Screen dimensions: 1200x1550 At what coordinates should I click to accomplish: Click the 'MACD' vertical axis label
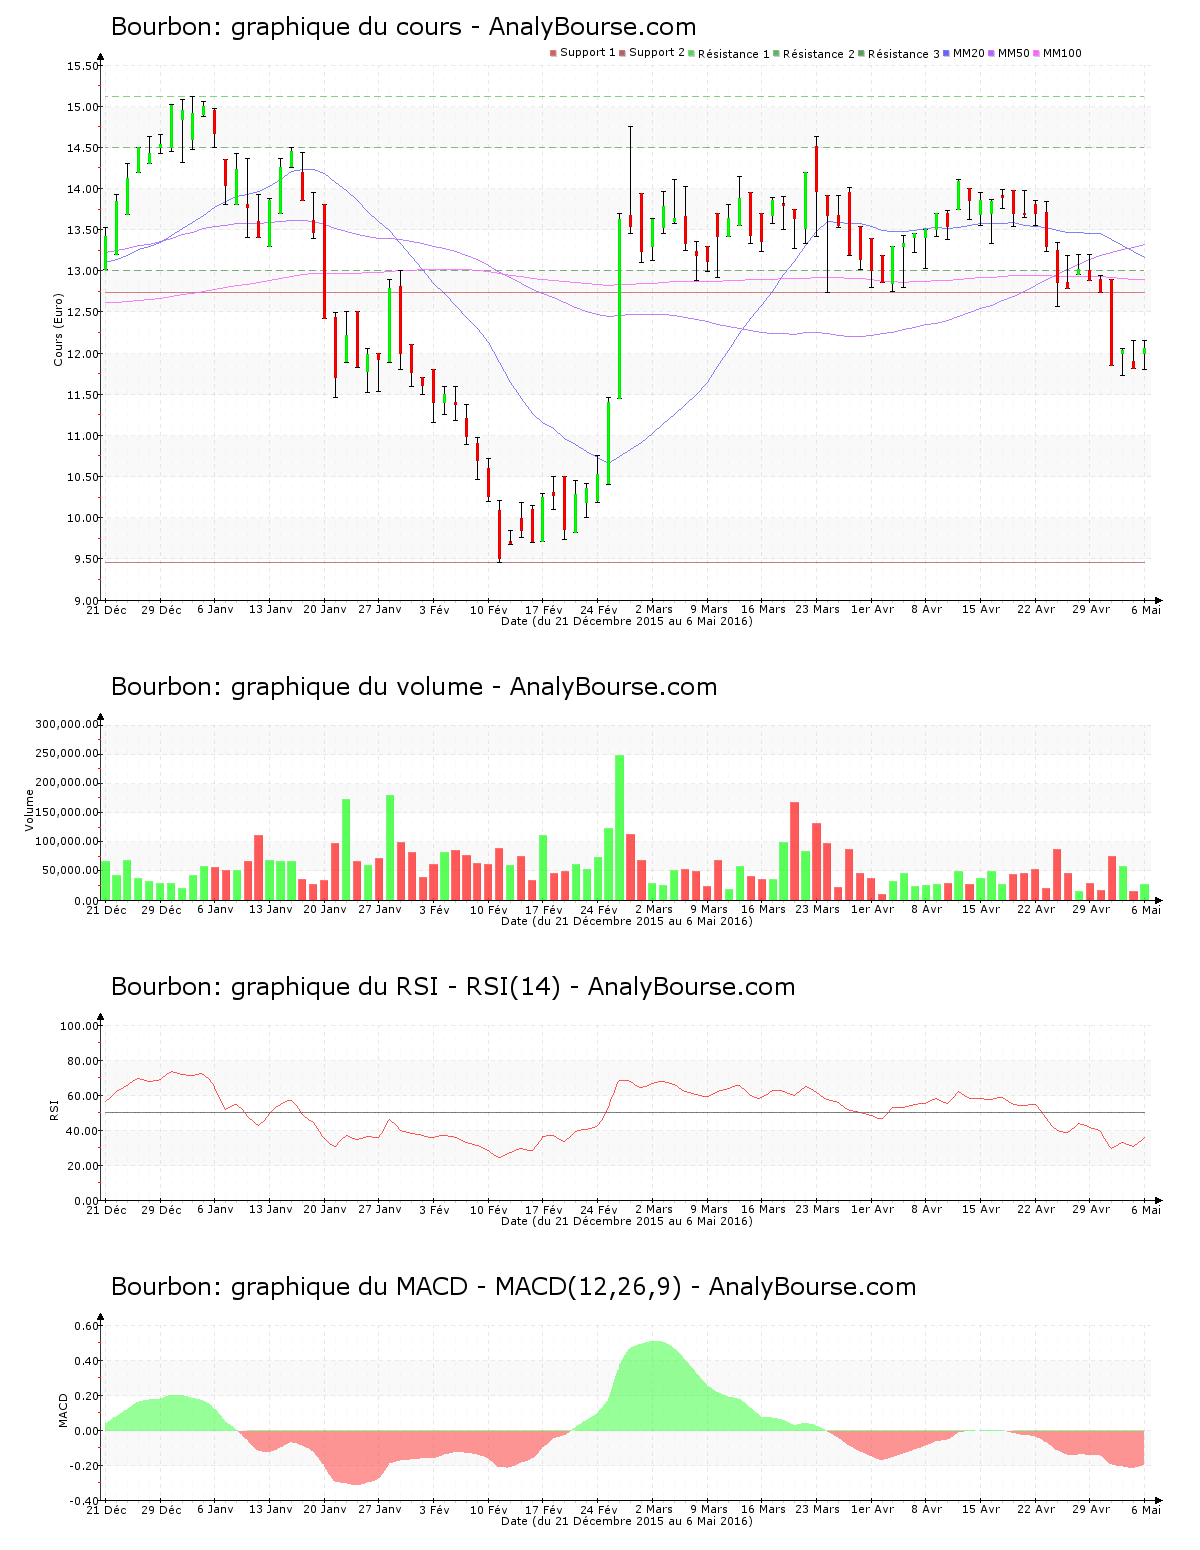(63, 1409)
